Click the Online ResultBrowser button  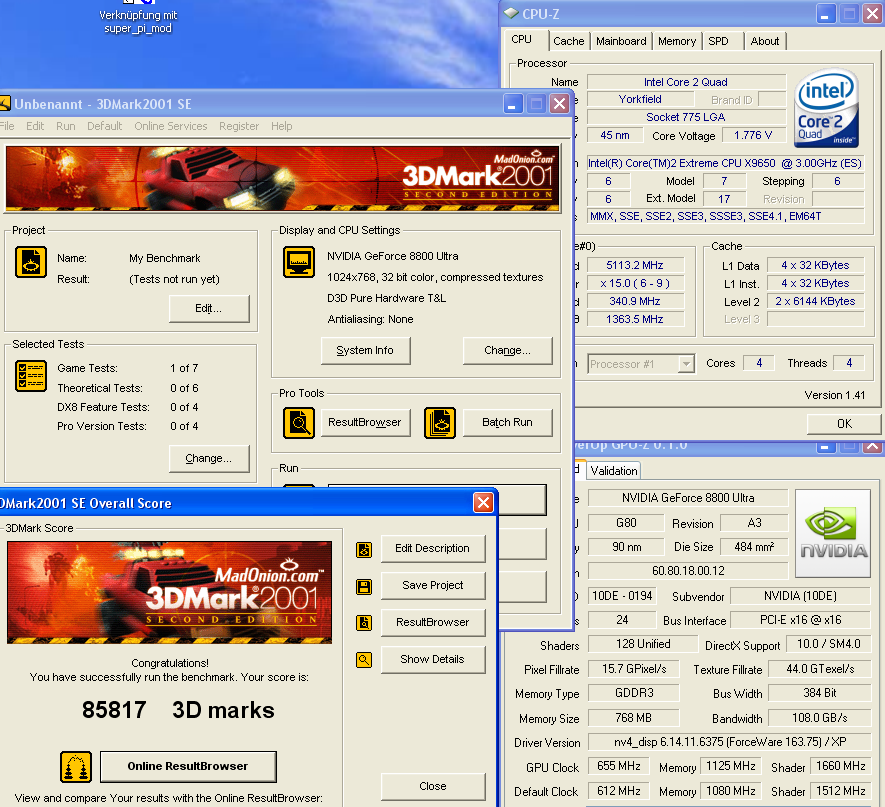[x=189, y=766]
